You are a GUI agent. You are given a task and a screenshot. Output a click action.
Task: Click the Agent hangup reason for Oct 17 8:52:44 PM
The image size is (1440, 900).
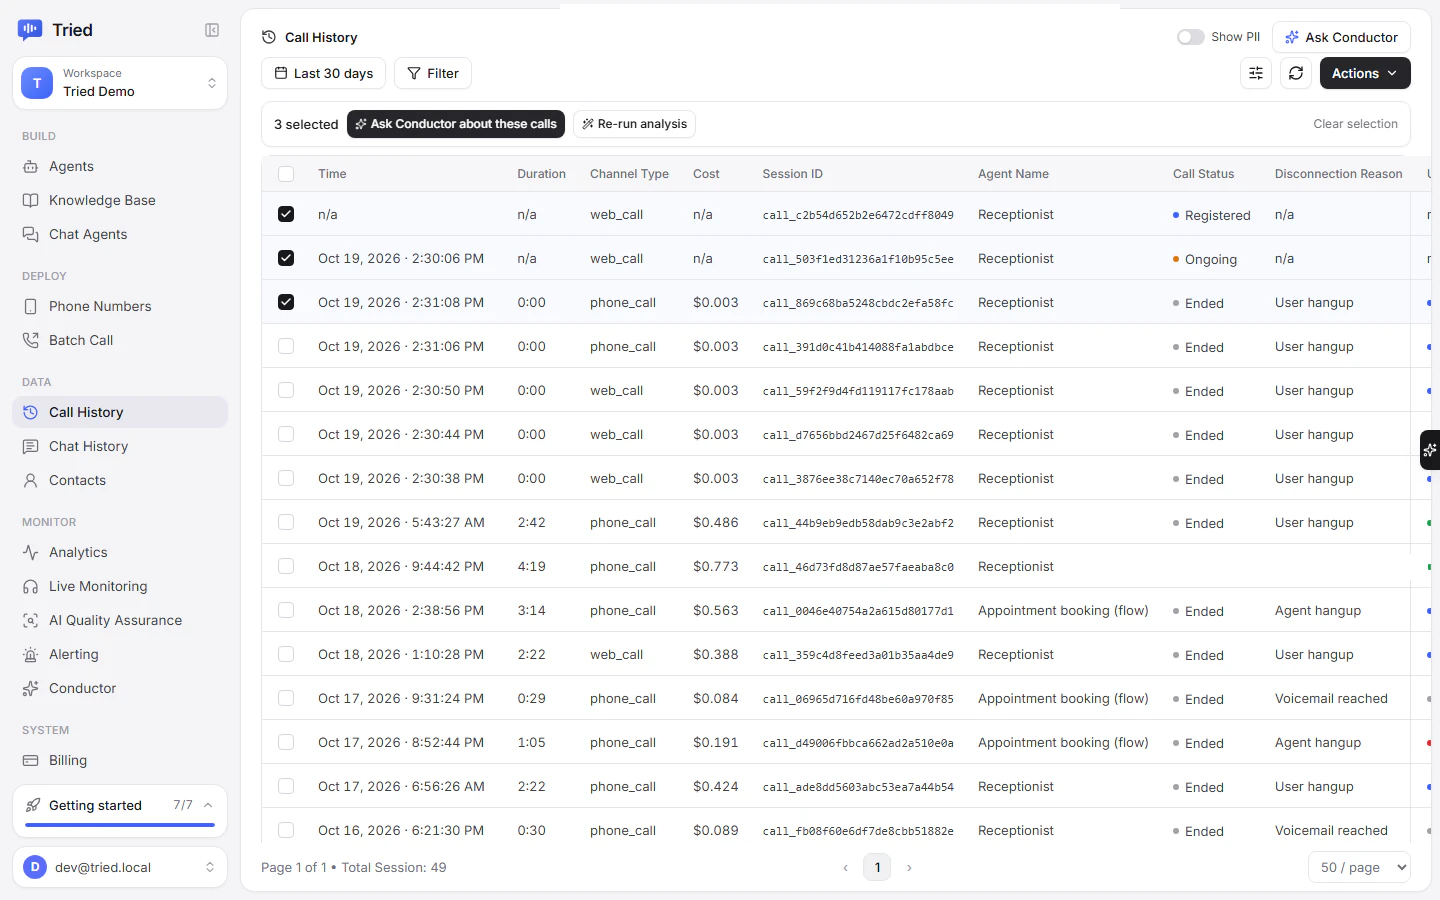pyautogui.click(x=1318, y=742)
